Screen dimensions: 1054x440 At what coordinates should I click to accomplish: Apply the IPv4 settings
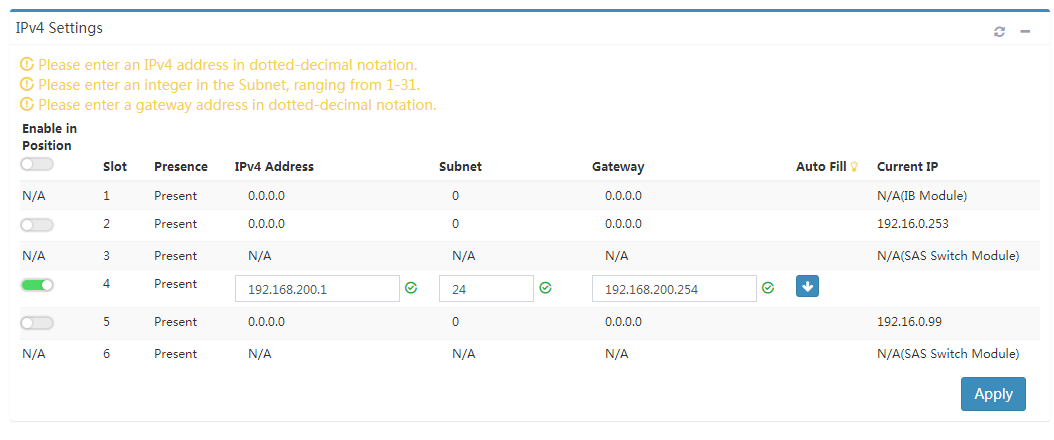(x=994, y=394)
